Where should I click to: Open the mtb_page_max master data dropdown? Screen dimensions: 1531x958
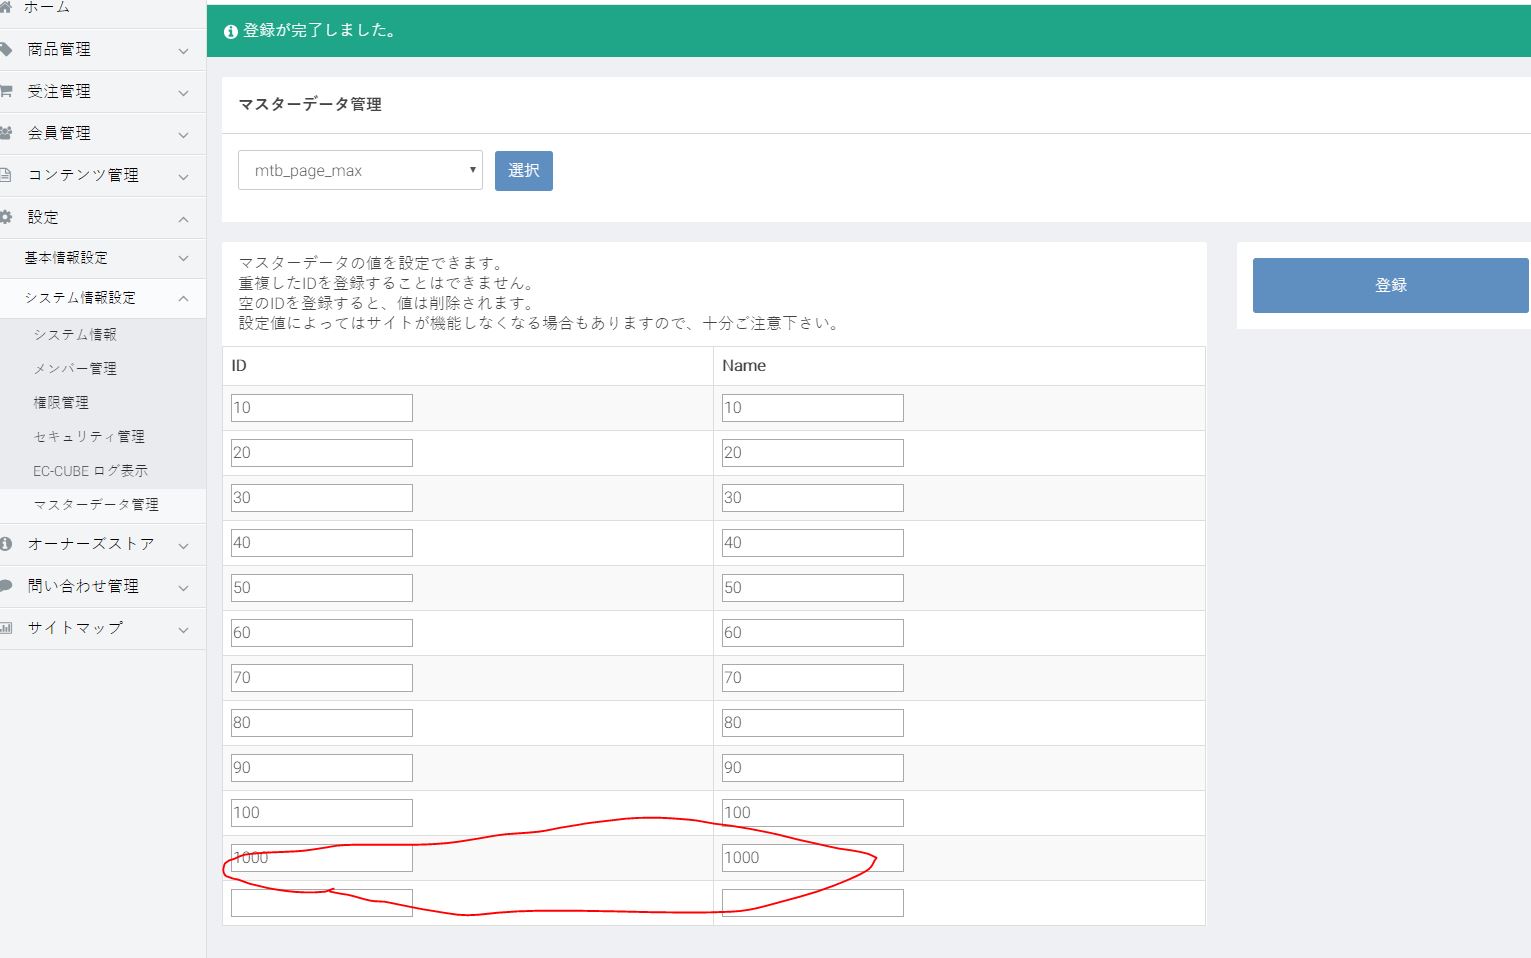360,170
